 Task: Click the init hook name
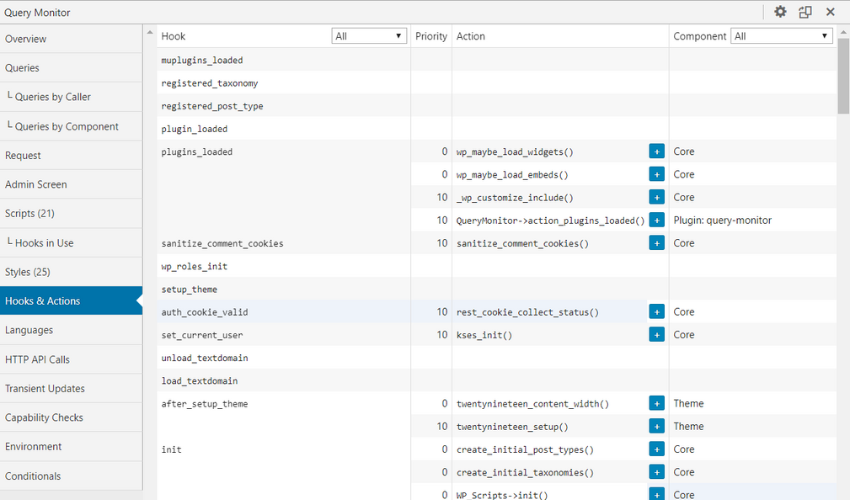point(171,450)
